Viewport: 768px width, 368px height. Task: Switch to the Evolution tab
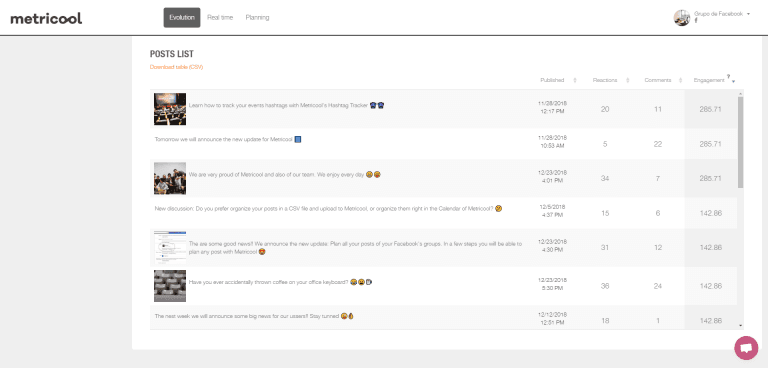[182, 18]
